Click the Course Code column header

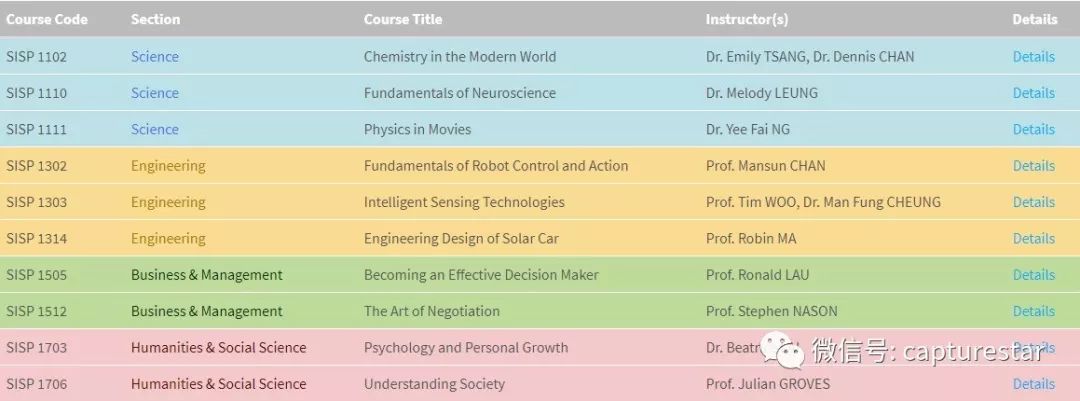point(47,19)
